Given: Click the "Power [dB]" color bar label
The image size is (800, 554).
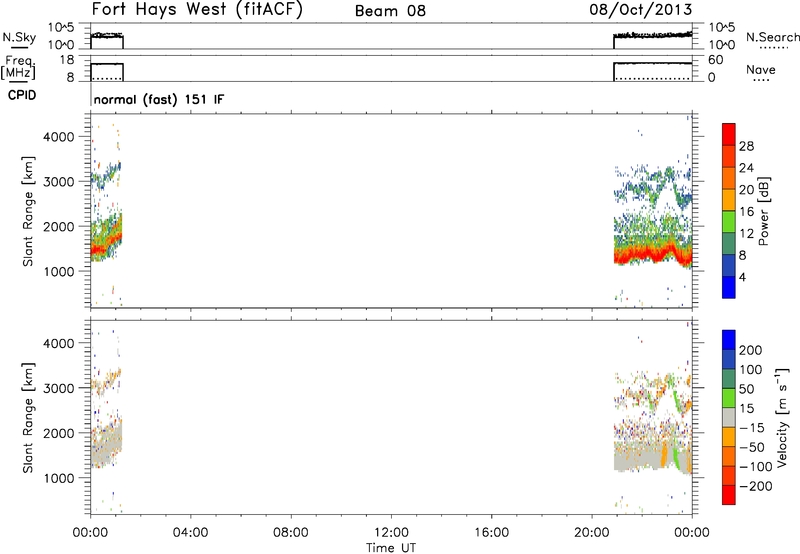Looking at the screenshot, I should (764, 211).
